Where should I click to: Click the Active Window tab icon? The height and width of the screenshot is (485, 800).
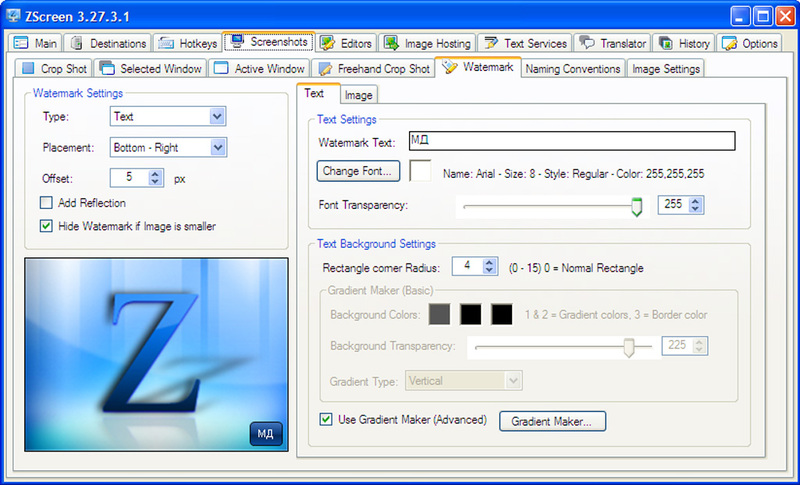221,68
